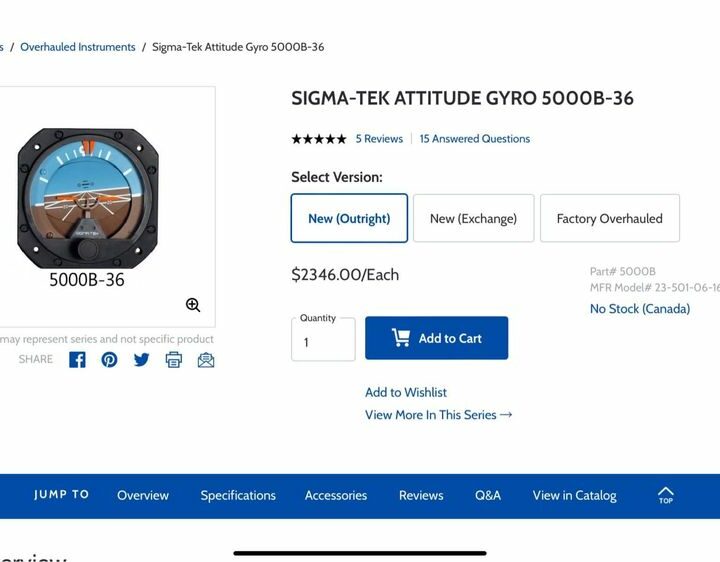This screenshot has width=720, height=562.
Task: Share product via email icon
Action: click(206, 360)
